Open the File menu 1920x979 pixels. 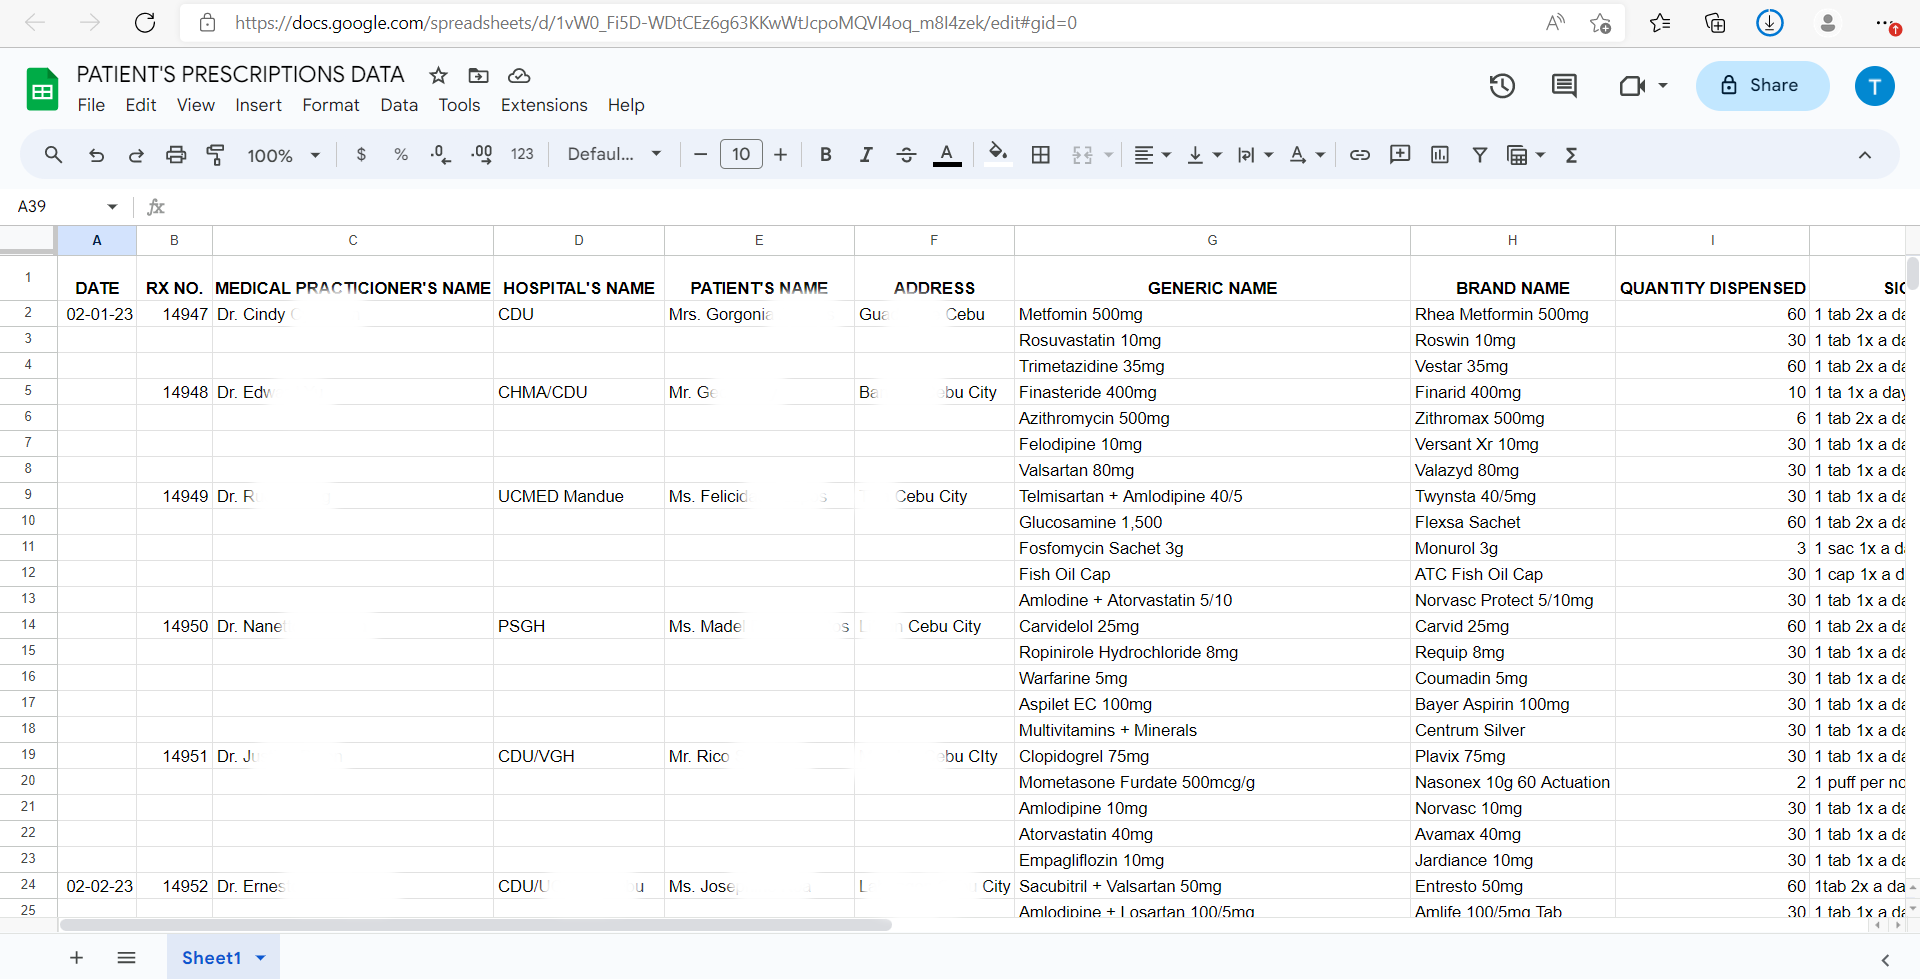coord(91,105)
